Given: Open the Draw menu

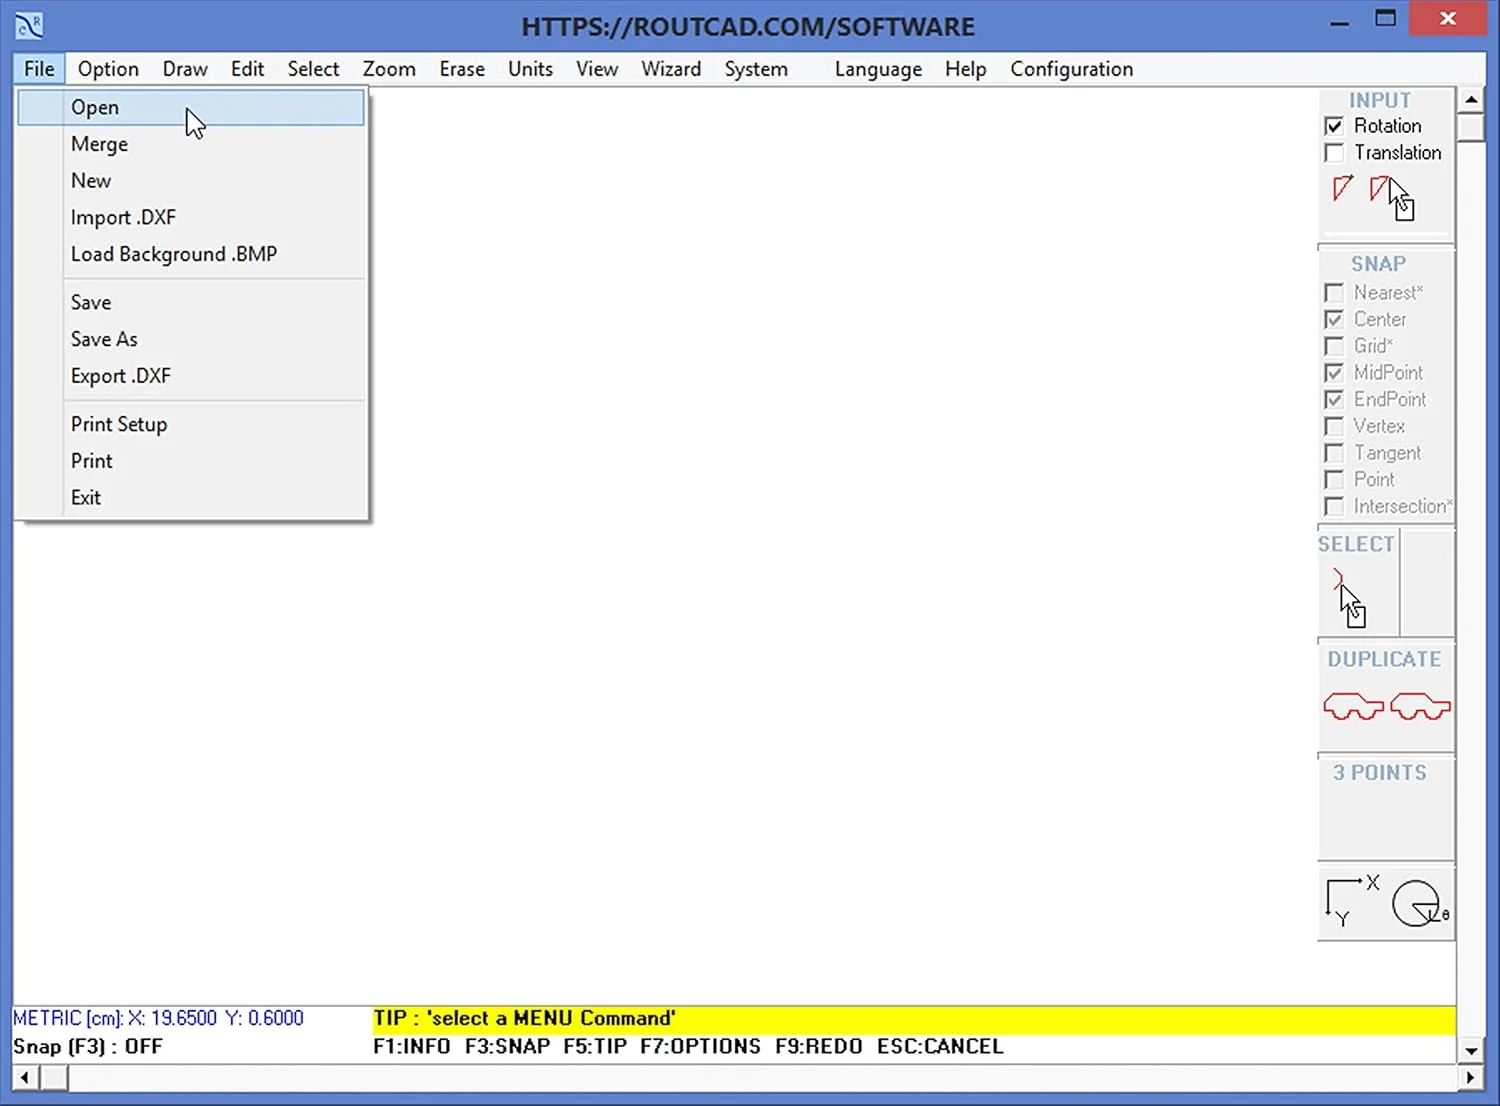Looking at the screenshot, I should coord(184,68).
